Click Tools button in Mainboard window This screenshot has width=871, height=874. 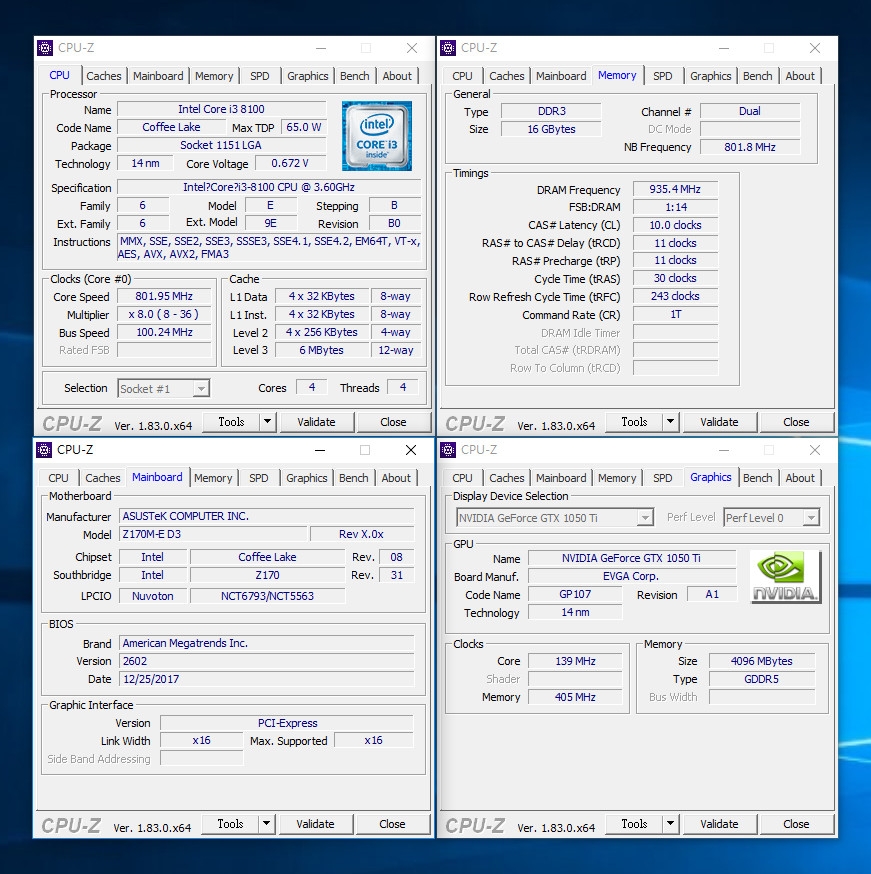click(x=230, y=824)
